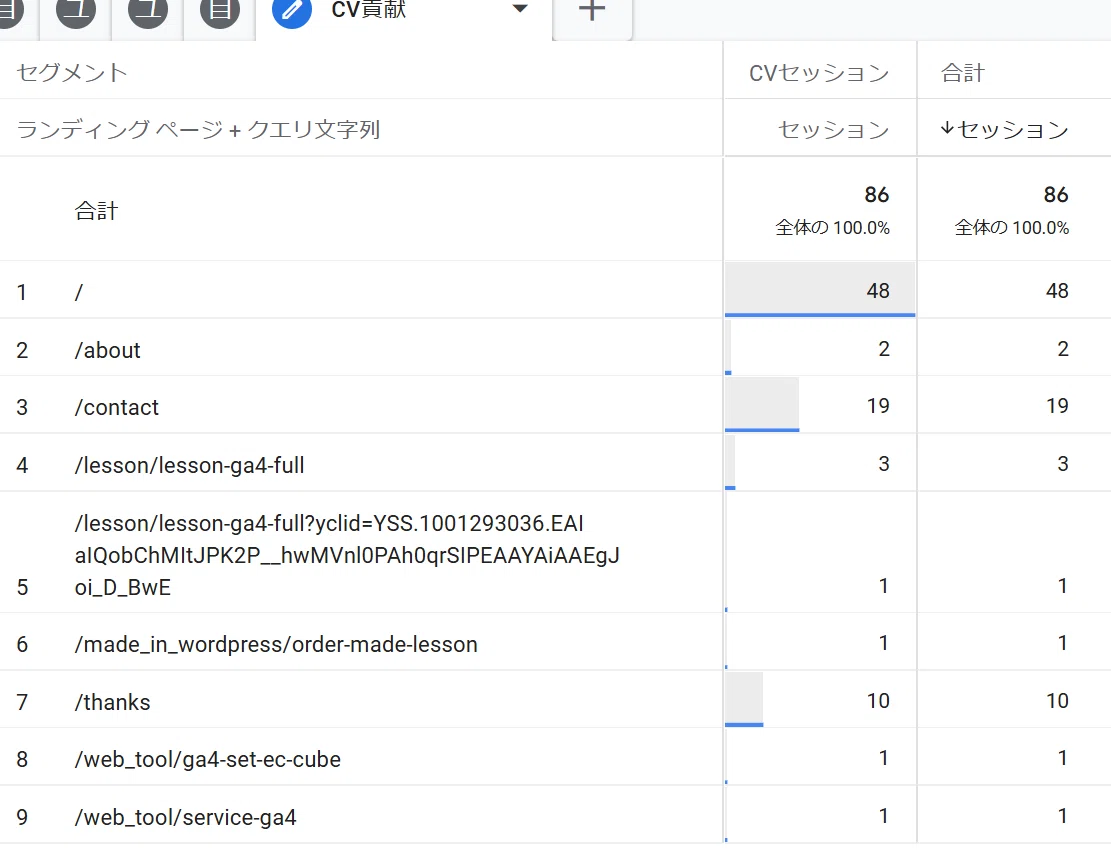Click the ランディング ページ + クエリ文字列 header
Viewport: 1111px width, 853px height.
click(x=198, y=129)
